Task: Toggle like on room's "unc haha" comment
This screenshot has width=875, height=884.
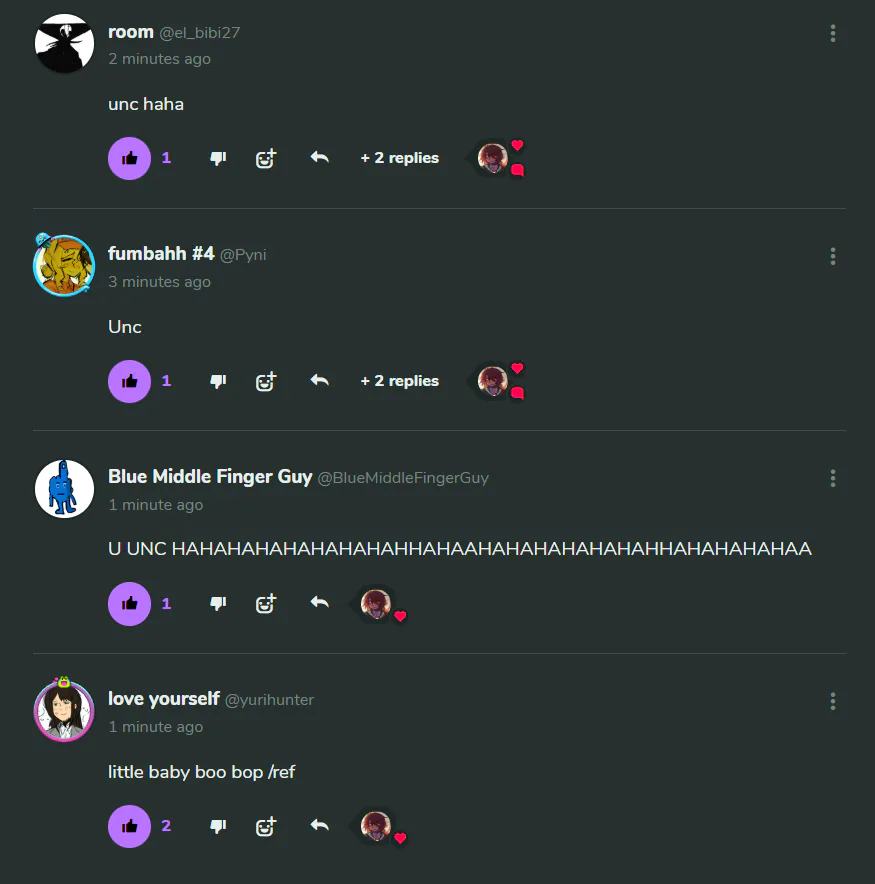Action: click(129, 158)
